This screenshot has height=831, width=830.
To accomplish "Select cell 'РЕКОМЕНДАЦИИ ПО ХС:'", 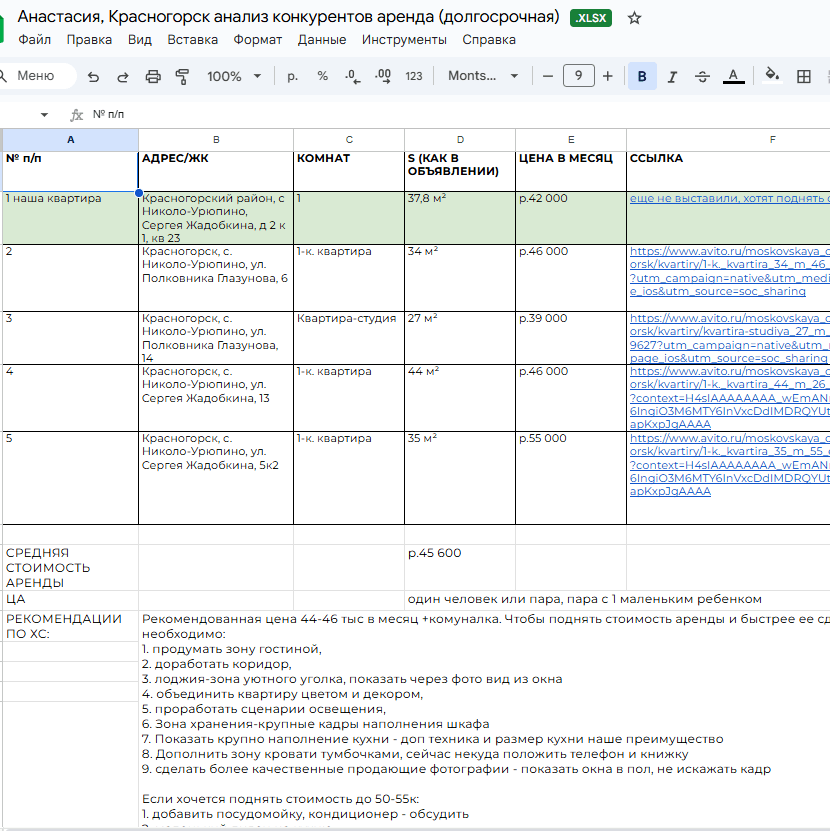I will [70, 626].
